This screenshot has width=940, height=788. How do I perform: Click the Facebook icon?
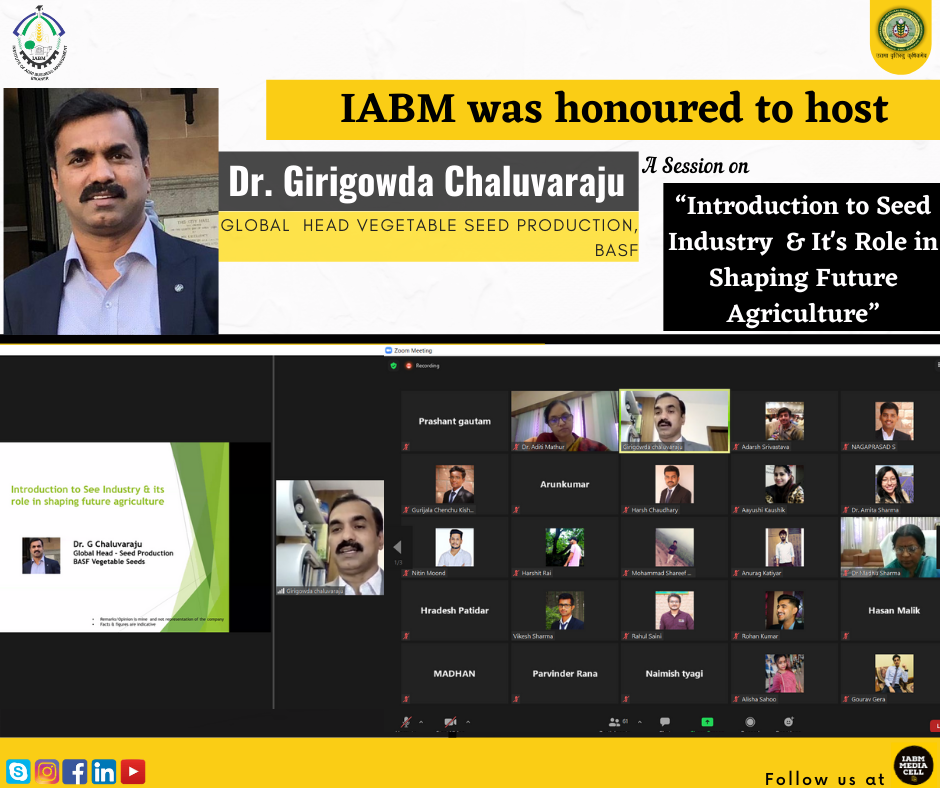pos(75,771)
